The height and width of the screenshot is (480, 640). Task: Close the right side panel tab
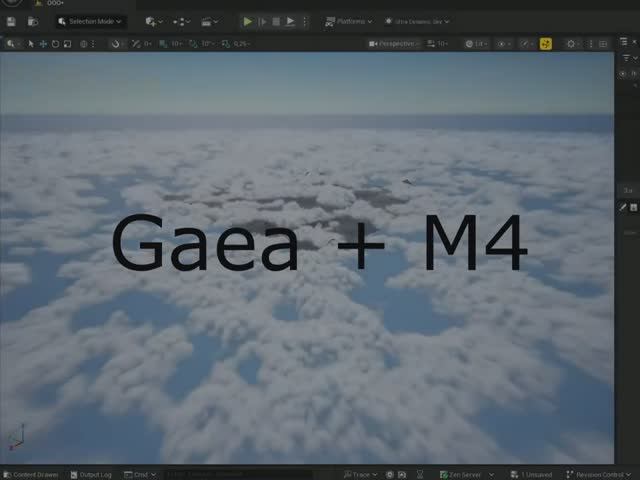tap(634, 42)
